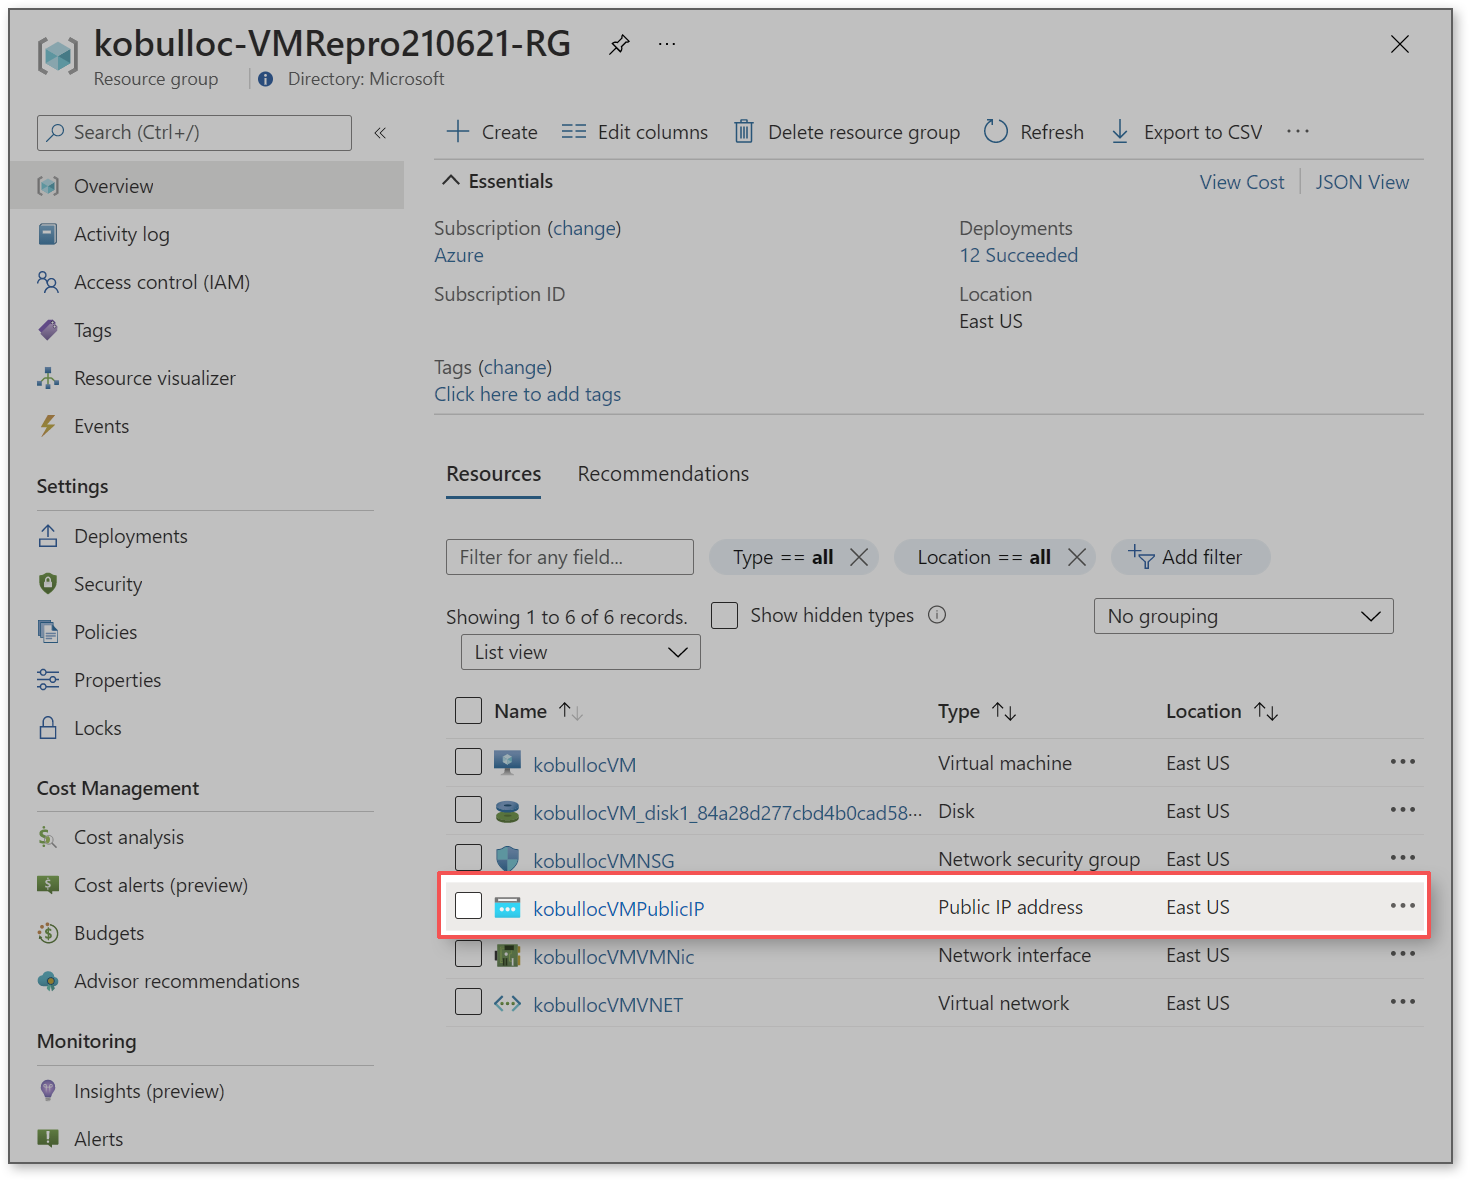Sort resources by Type column arrows

(x=1004, y=711)
